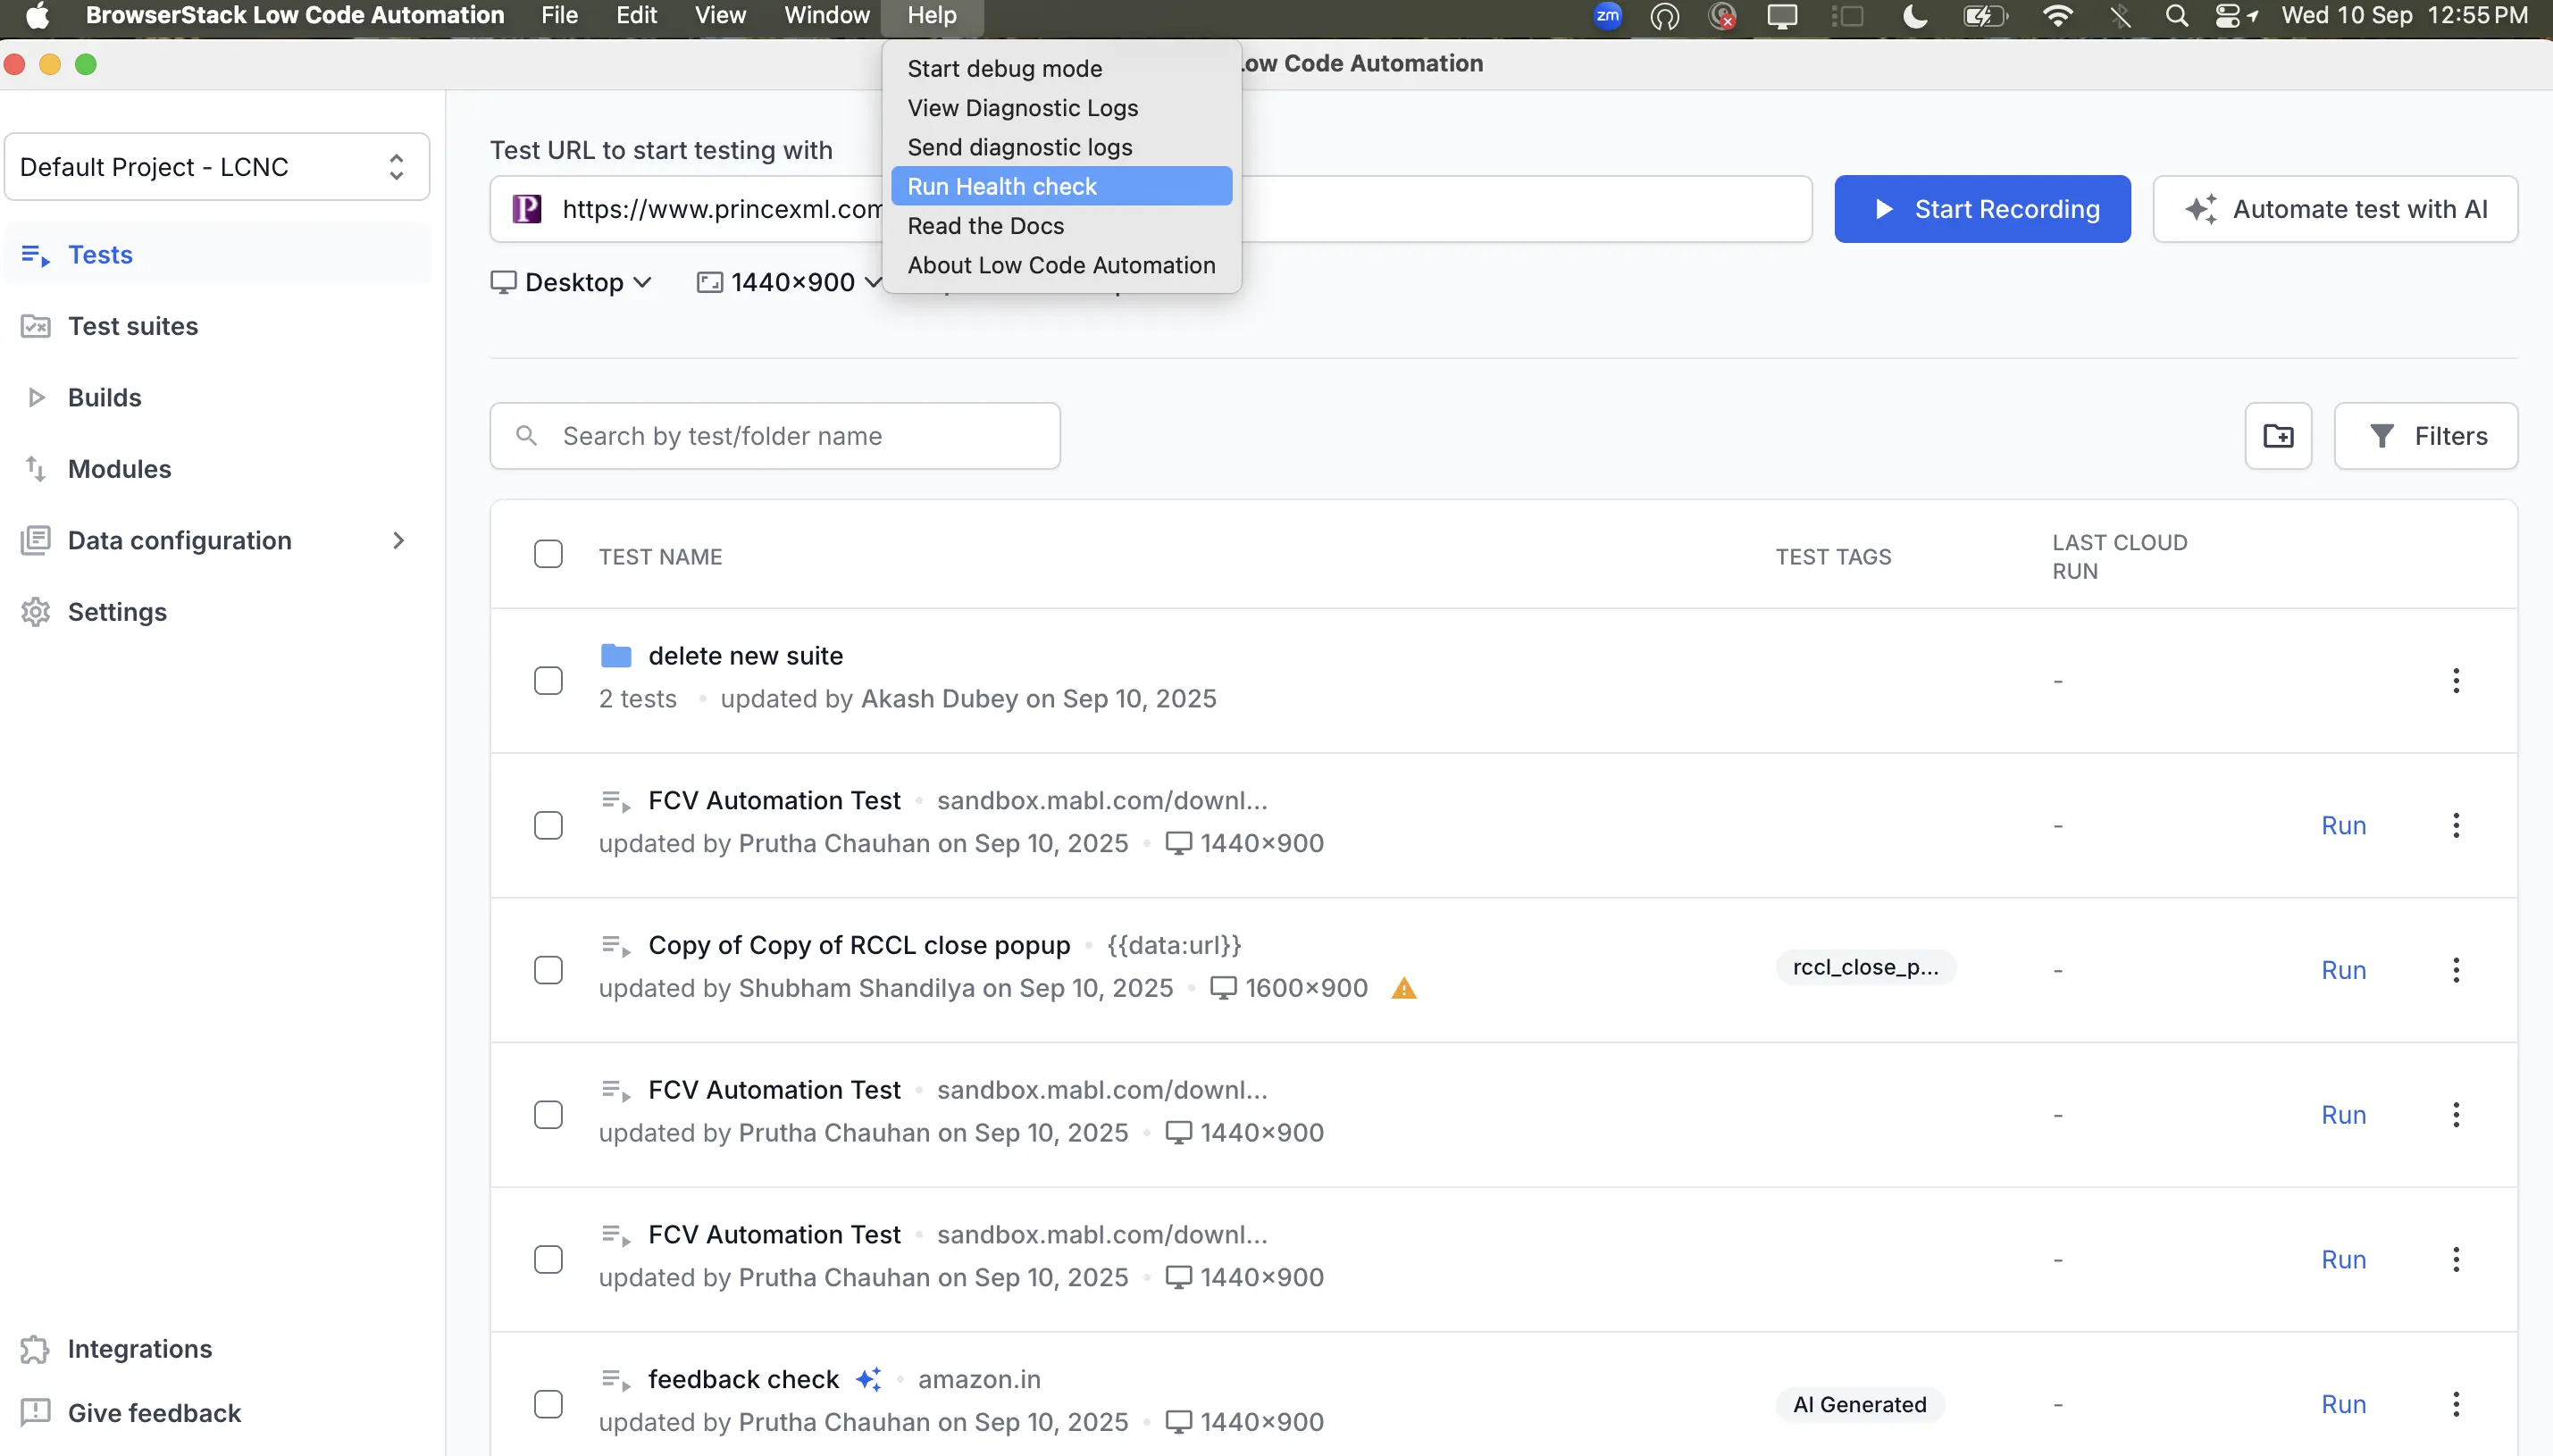
Task: Click the menu bar date and time
Action: point(2404,15)
